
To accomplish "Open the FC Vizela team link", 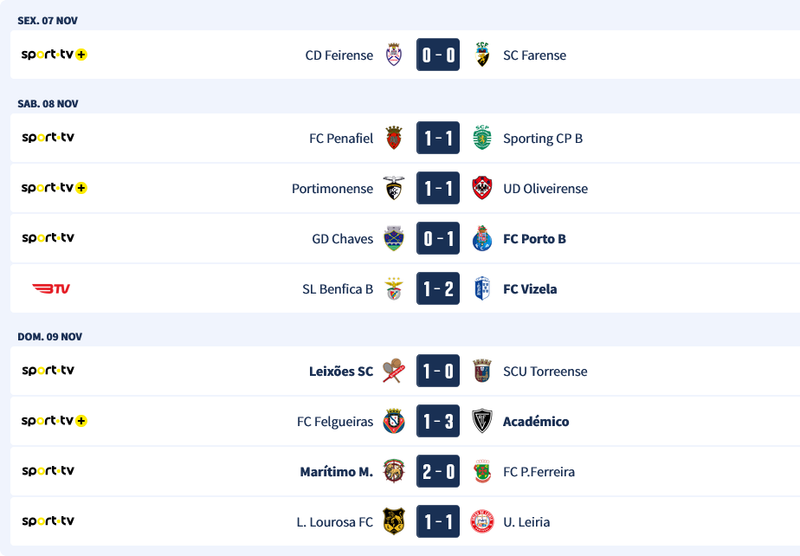I will [530, 289].
